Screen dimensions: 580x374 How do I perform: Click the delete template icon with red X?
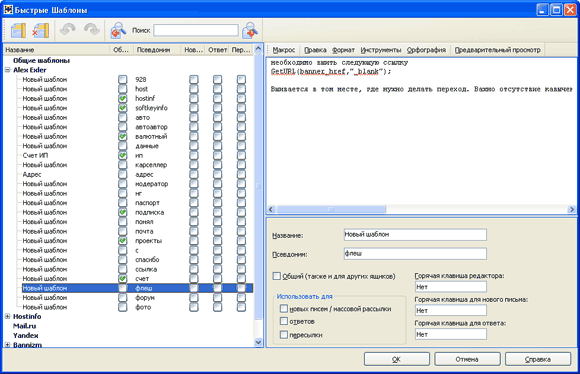pos(41,30)
